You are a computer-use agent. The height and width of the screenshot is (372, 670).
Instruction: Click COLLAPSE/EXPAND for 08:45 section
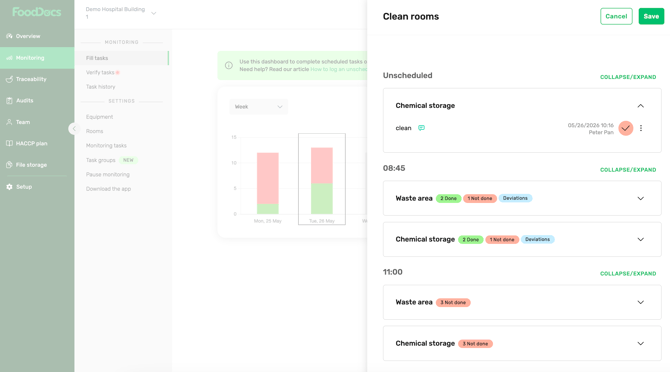pos(628,170)
